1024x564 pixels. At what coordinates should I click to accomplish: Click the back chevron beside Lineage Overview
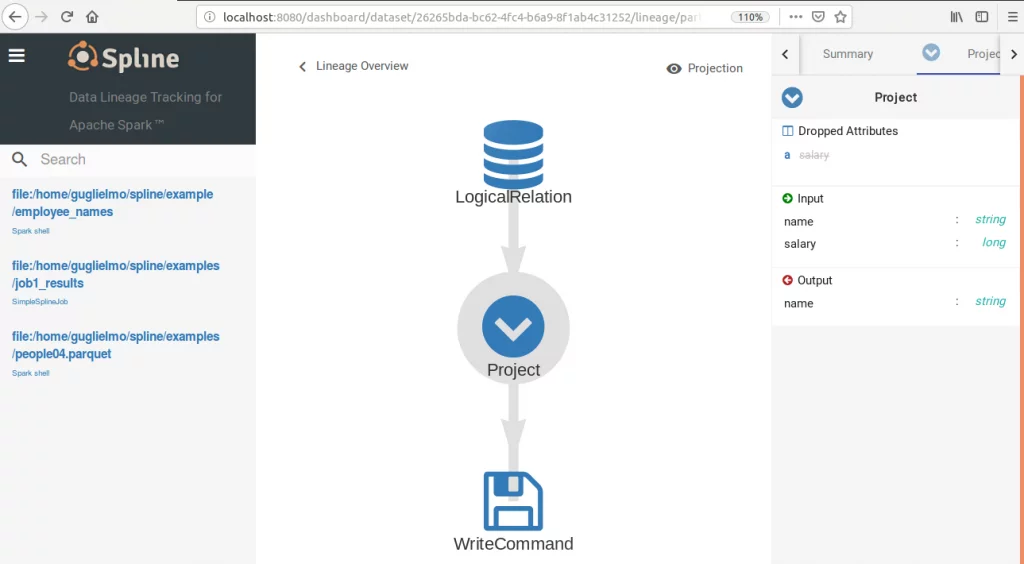[302, 67]
